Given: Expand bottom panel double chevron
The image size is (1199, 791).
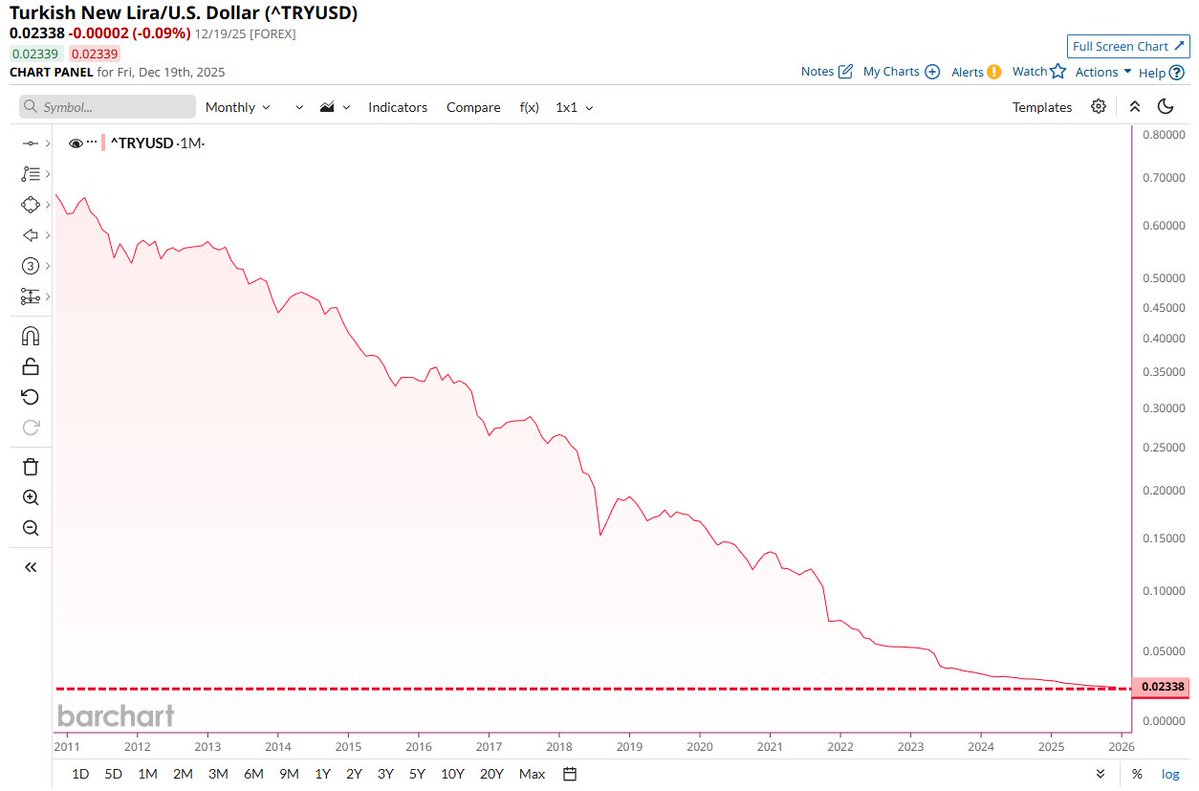Looking at the screenshot, I should (1100, 774).
